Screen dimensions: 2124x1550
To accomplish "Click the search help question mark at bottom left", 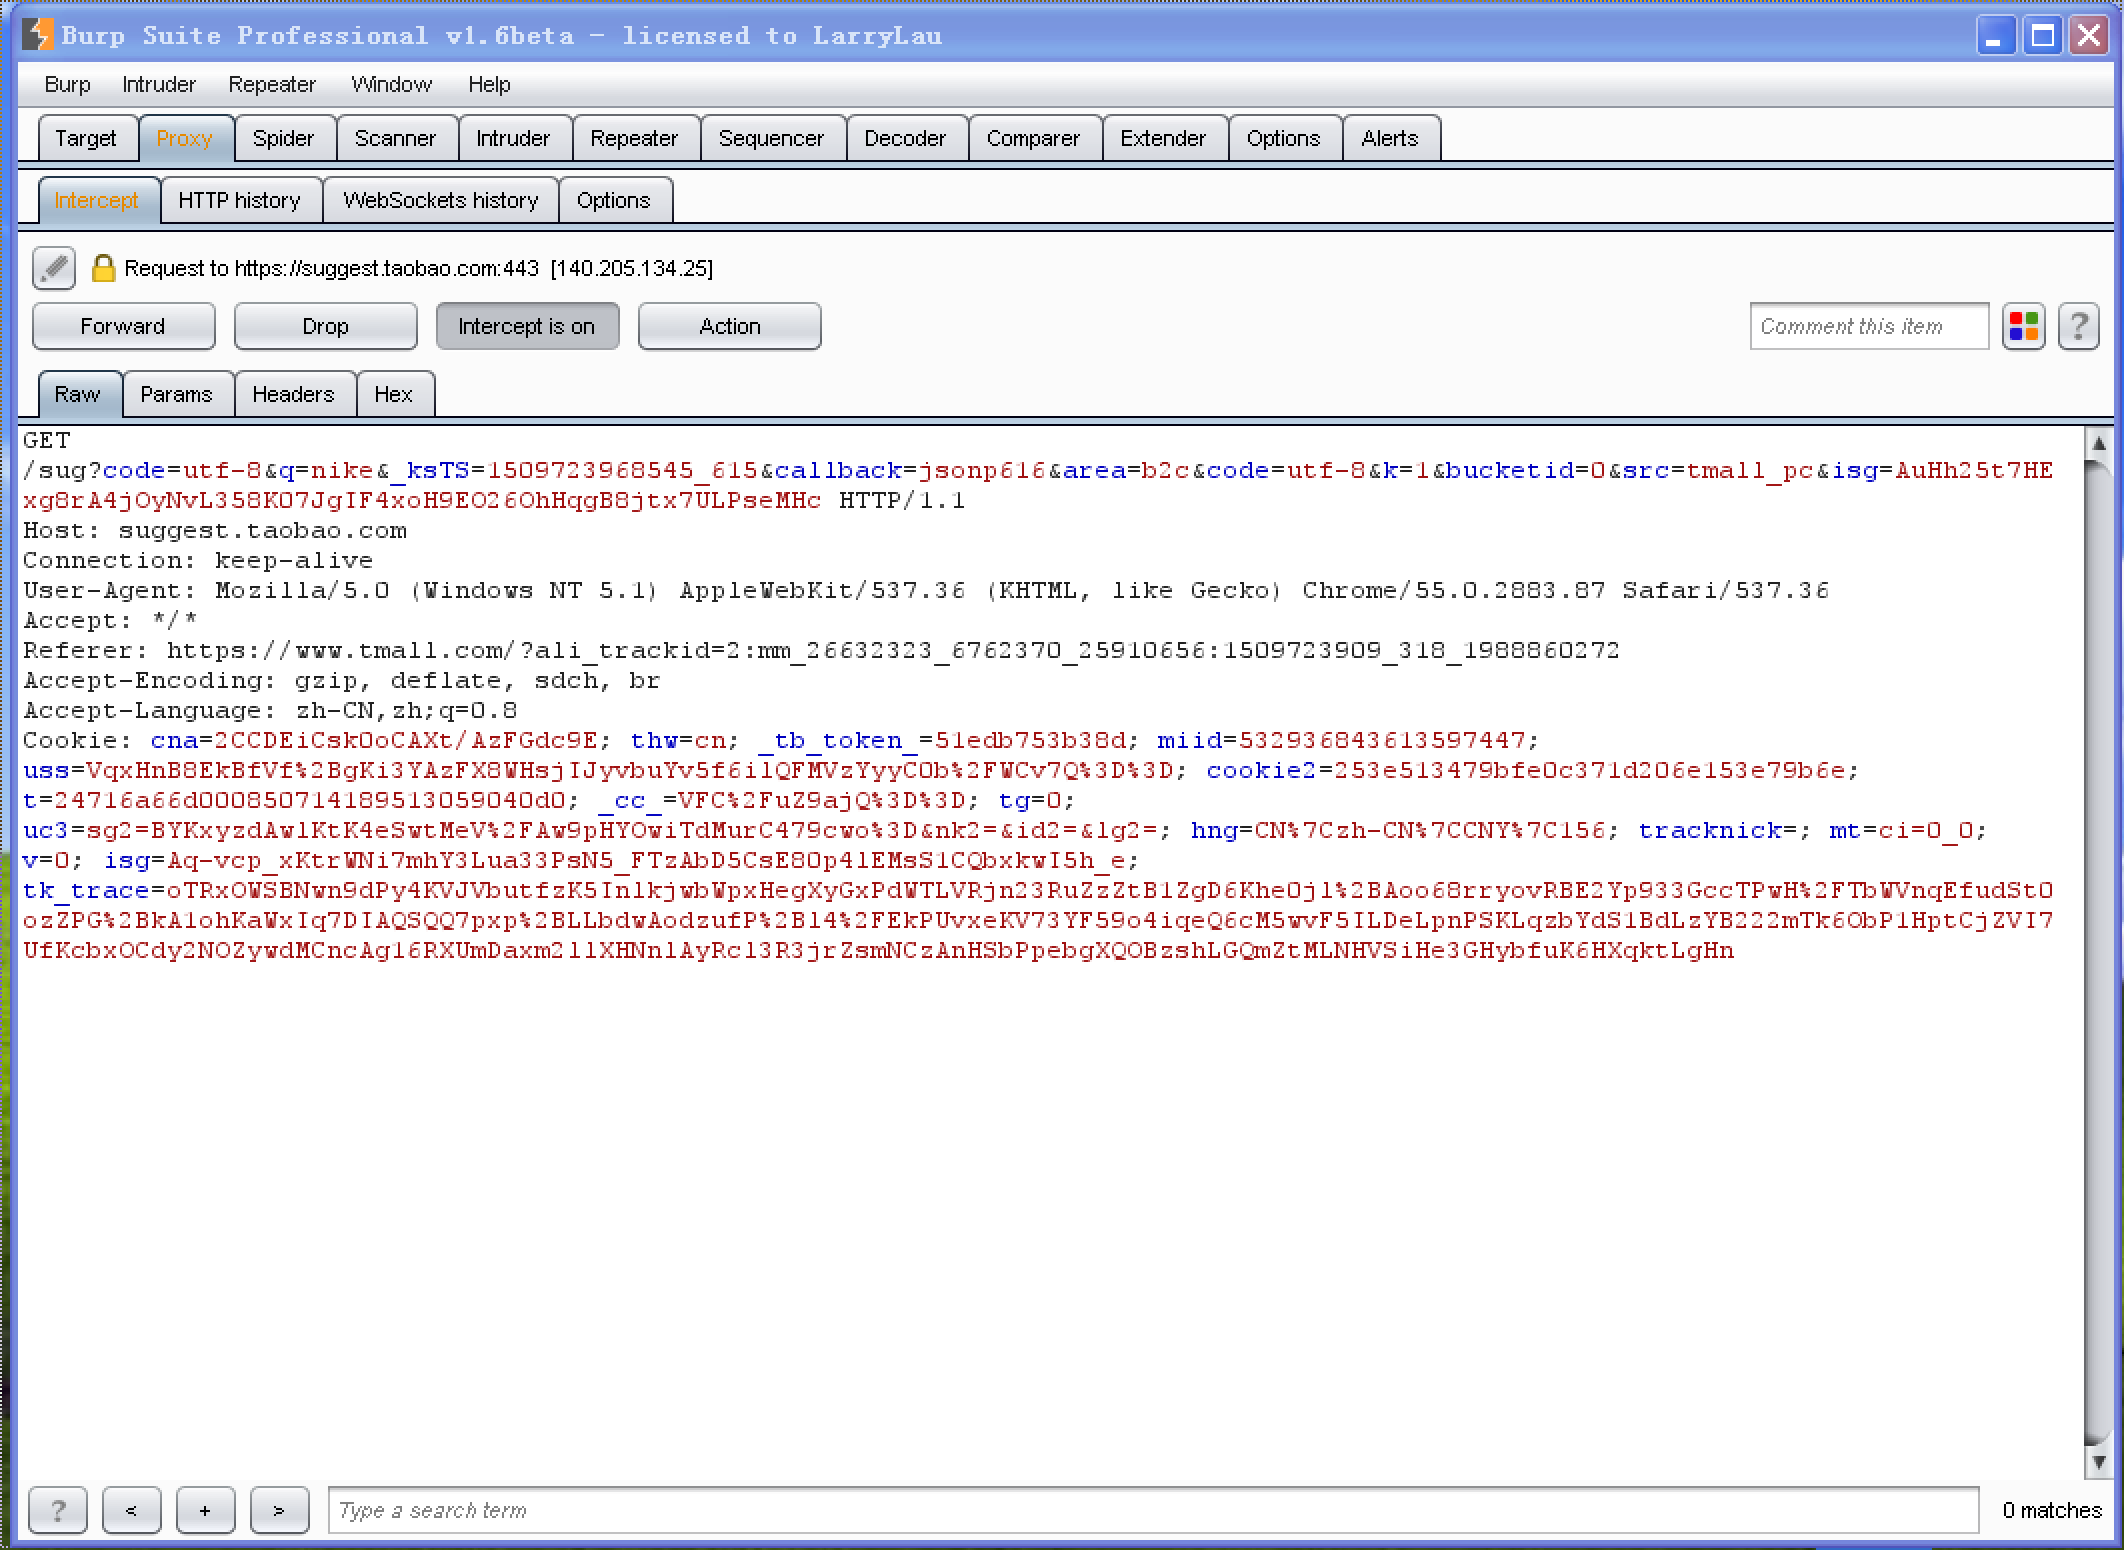I will coord(58,1510).
